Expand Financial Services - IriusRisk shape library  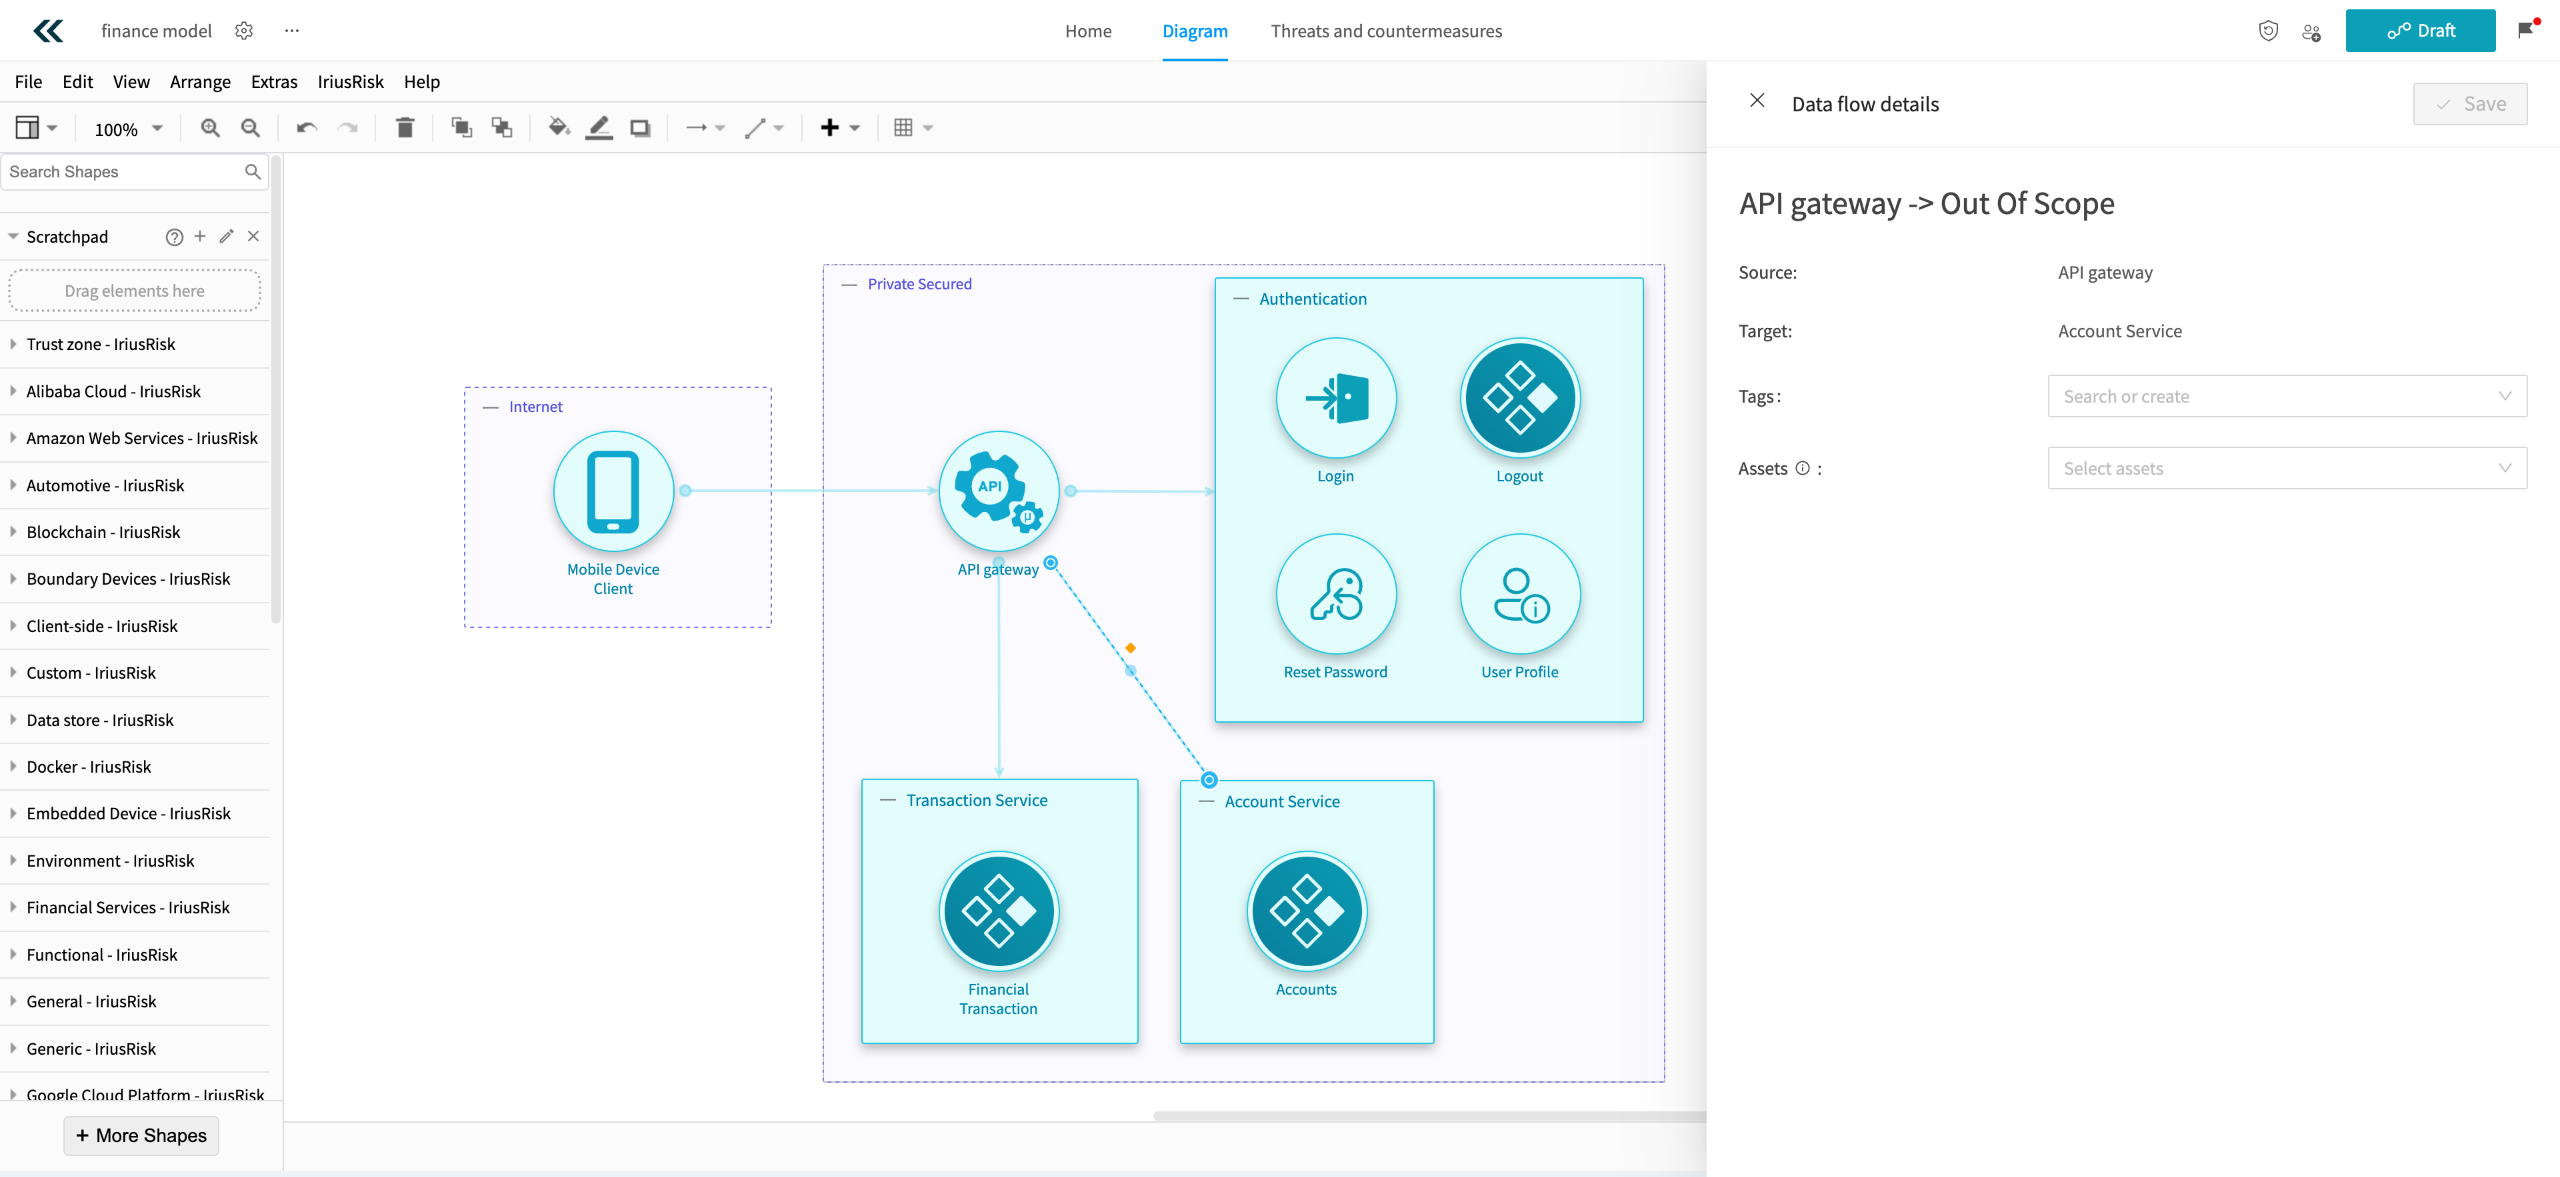(128, 908)
